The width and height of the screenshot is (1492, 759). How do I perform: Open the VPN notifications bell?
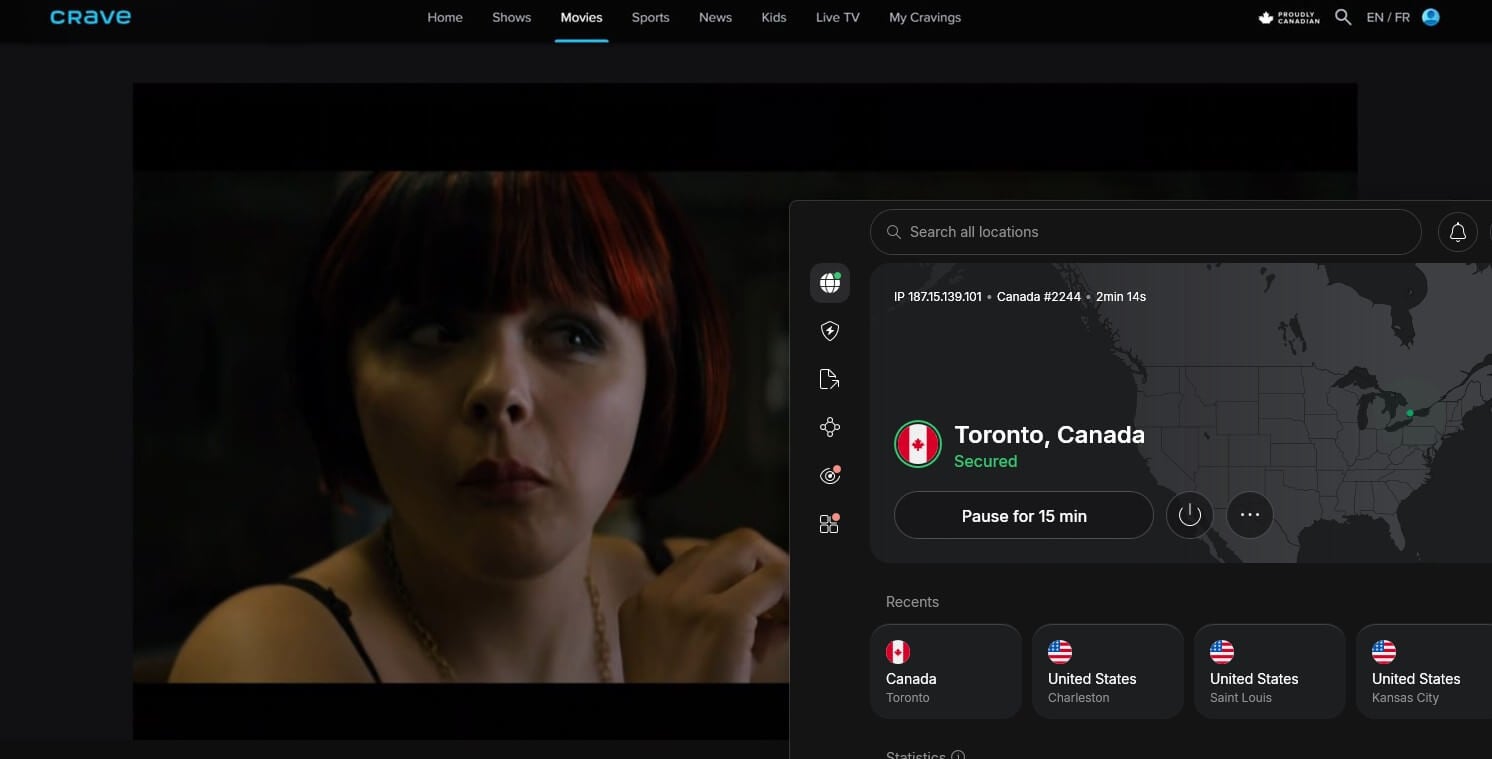coord(1457,232)
